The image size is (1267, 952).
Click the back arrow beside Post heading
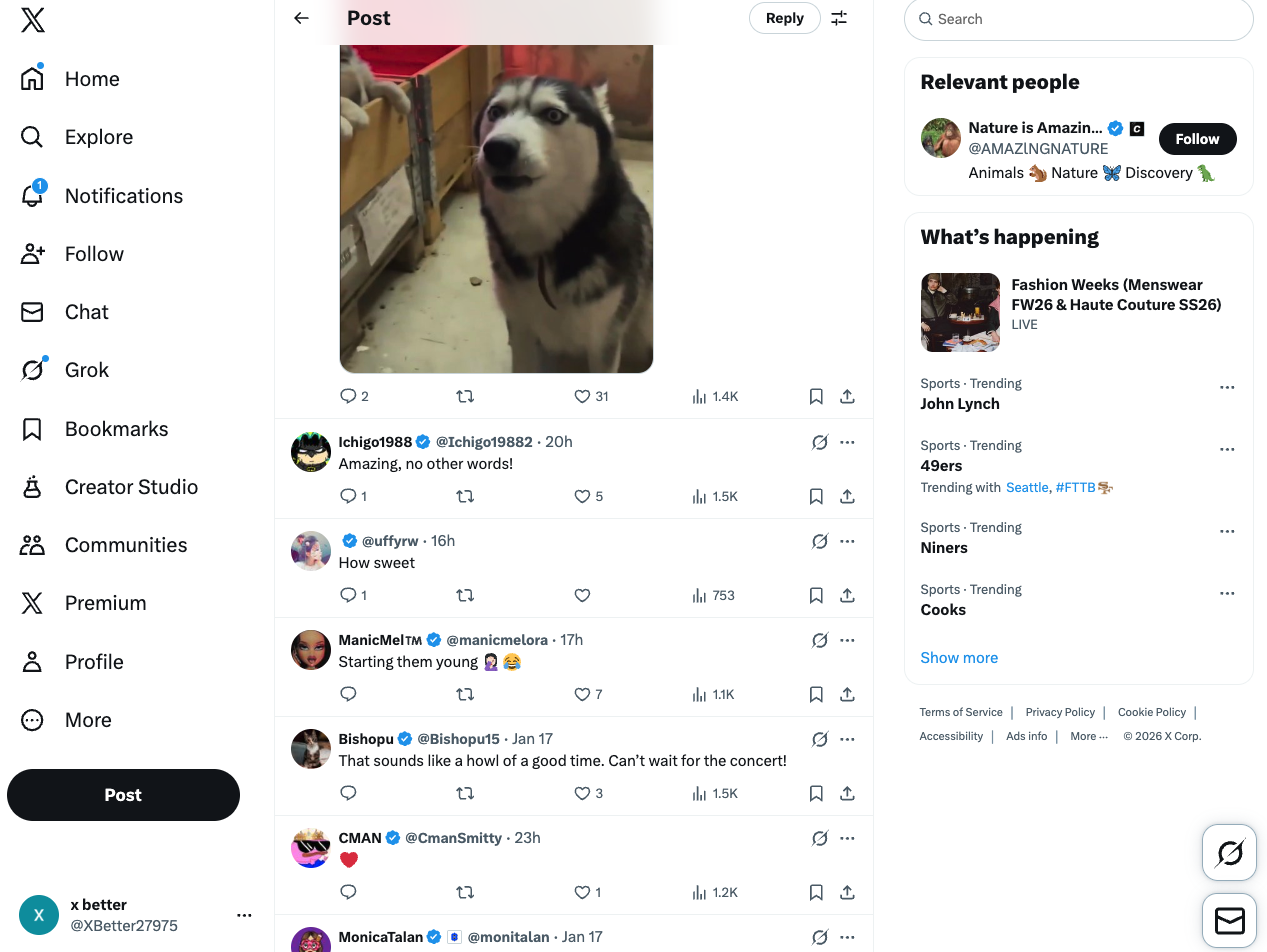tap(301, 18)
